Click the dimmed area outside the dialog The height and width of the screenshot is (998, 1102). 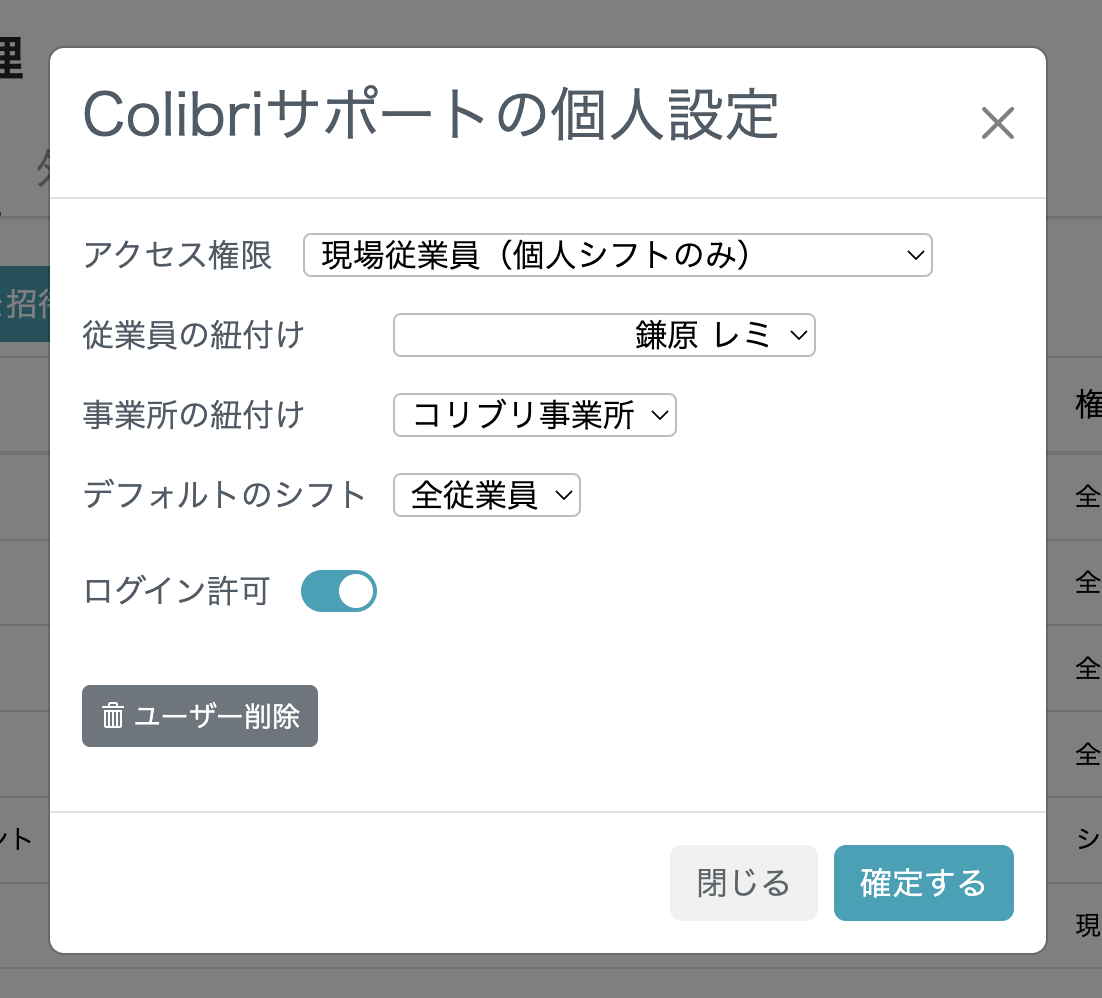(551, 980)
